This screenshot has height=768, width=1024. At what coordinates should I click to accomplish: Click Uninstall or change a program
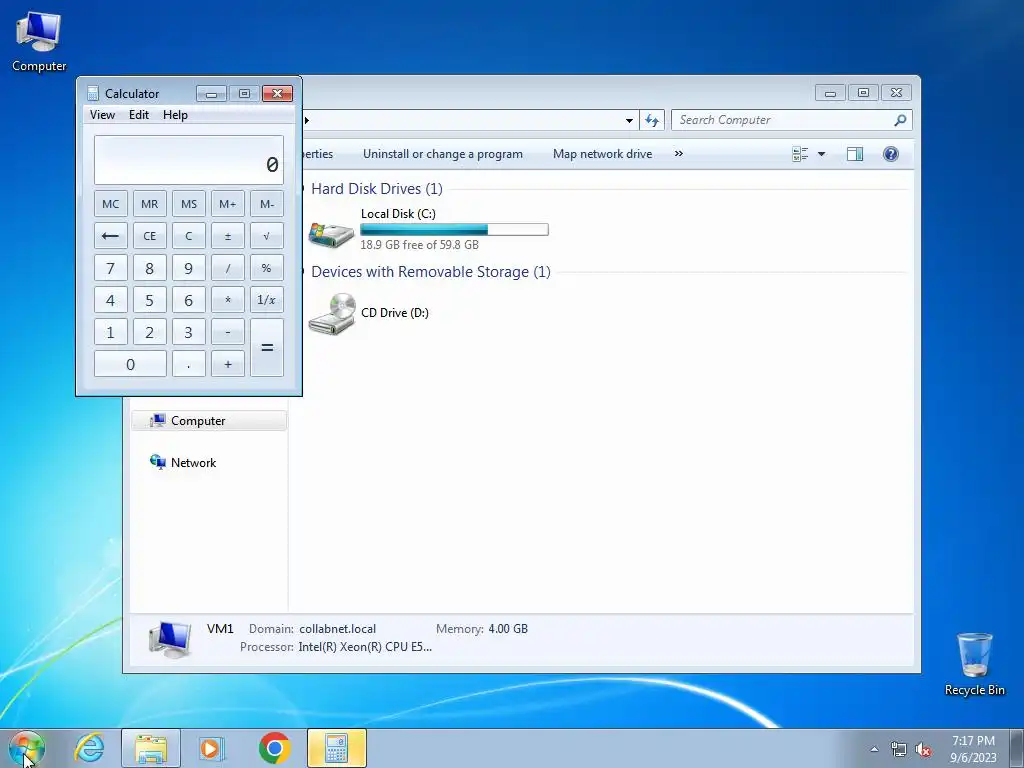click(443, 154)
